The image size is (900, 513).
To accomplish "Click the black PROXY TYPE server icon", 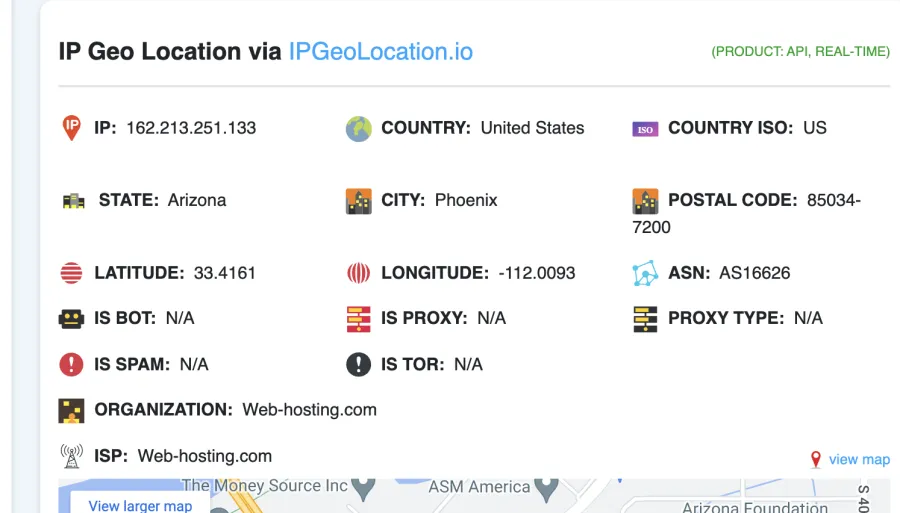I will pos(645,319).
